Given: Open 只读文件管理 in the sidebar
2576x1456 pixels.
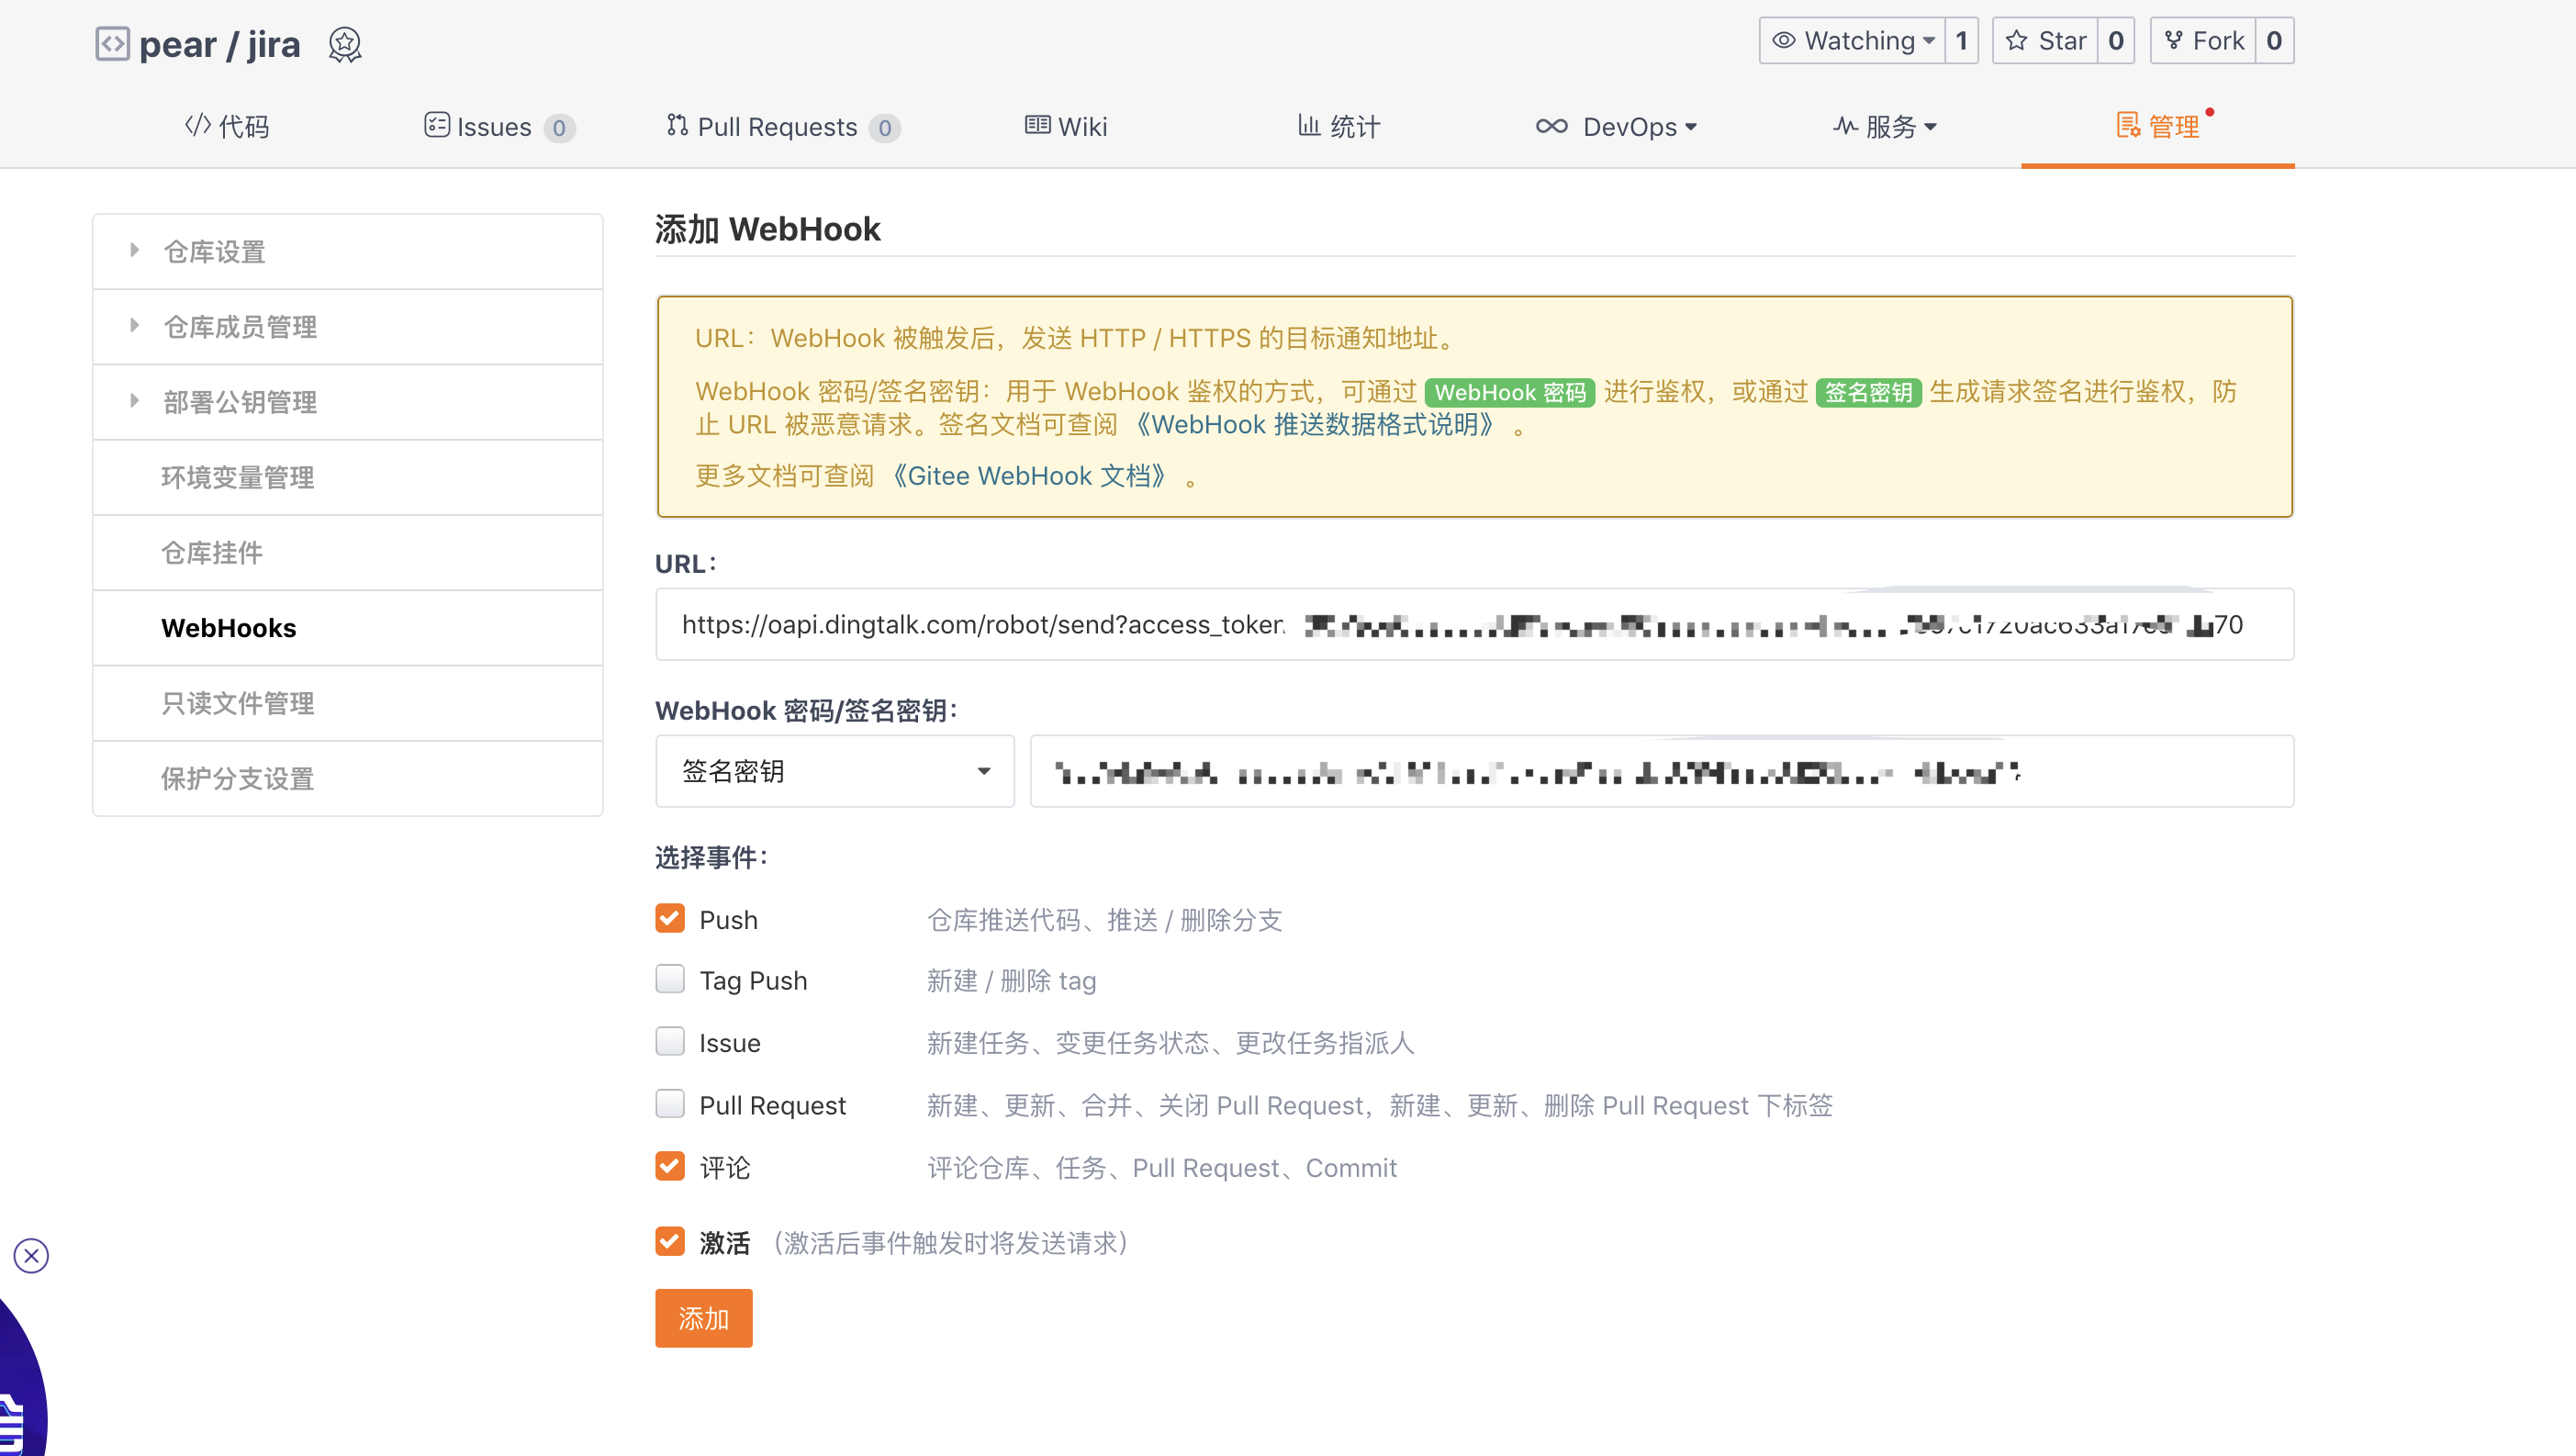Looking at the screenshot, I should click(348, 703).
